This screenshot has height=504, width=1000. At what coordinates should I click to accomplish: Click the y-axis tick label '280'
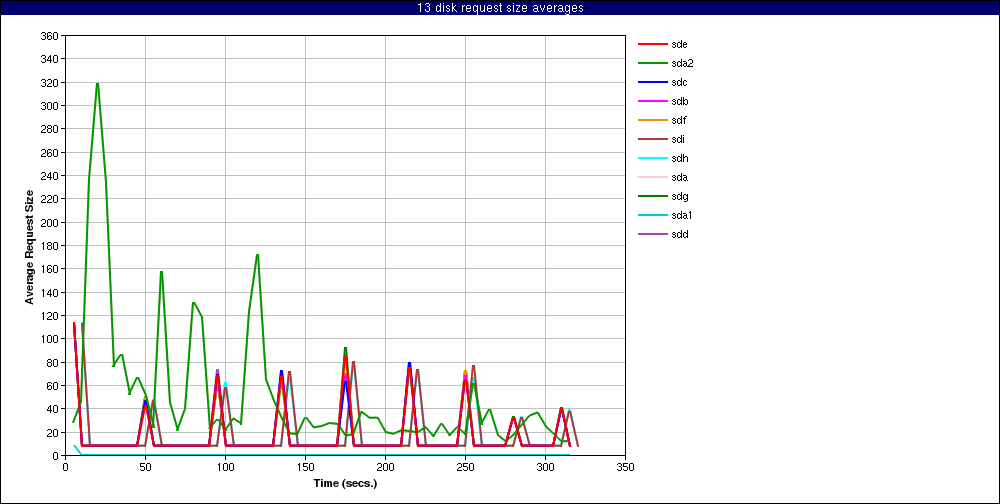51,130
